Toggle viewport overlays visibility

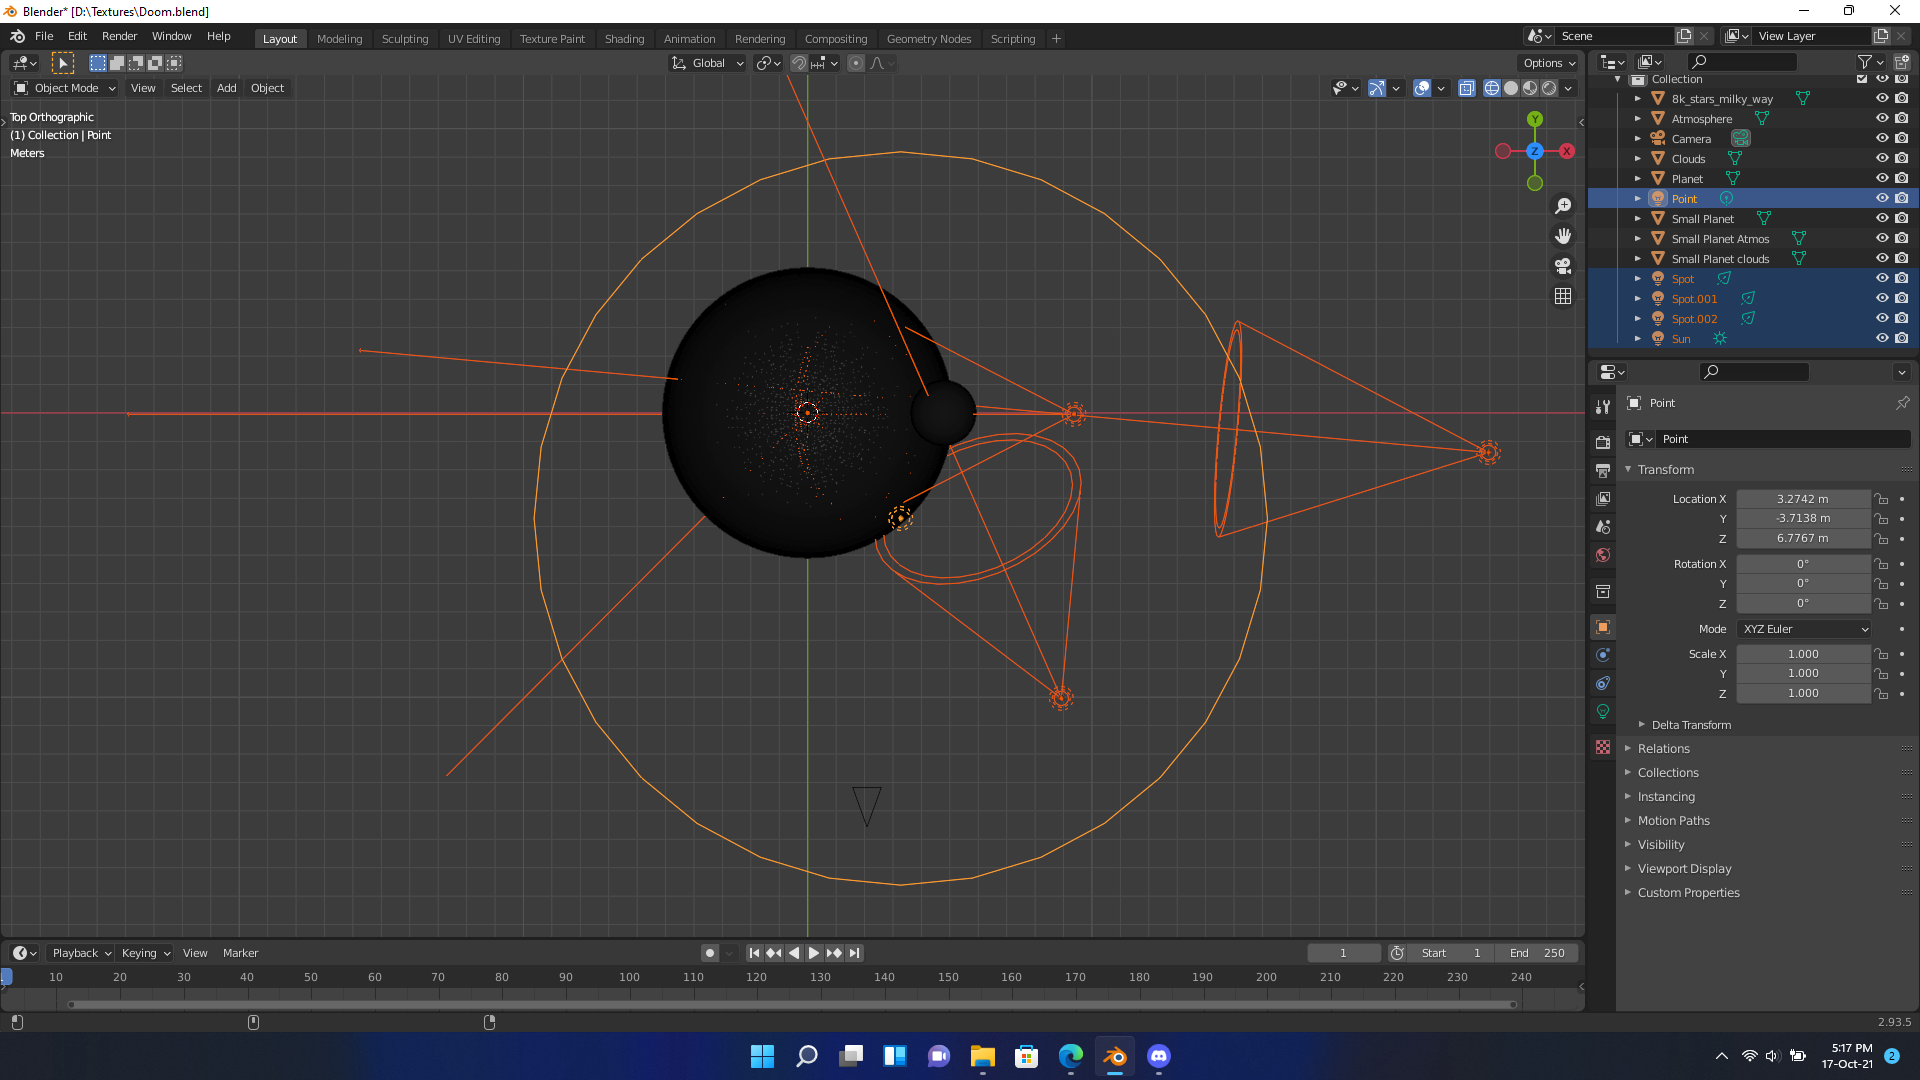pos(1422,88)
